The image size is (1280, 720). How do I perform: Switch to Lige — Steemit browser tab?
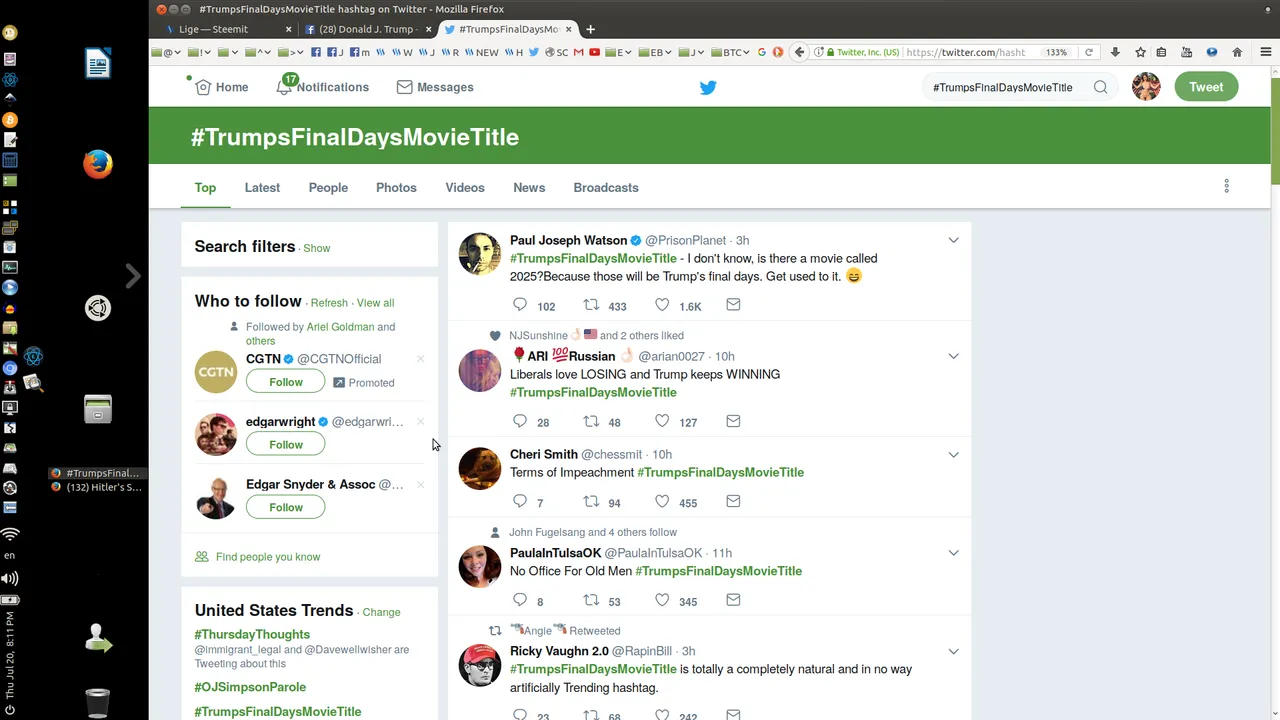(230, 29)
